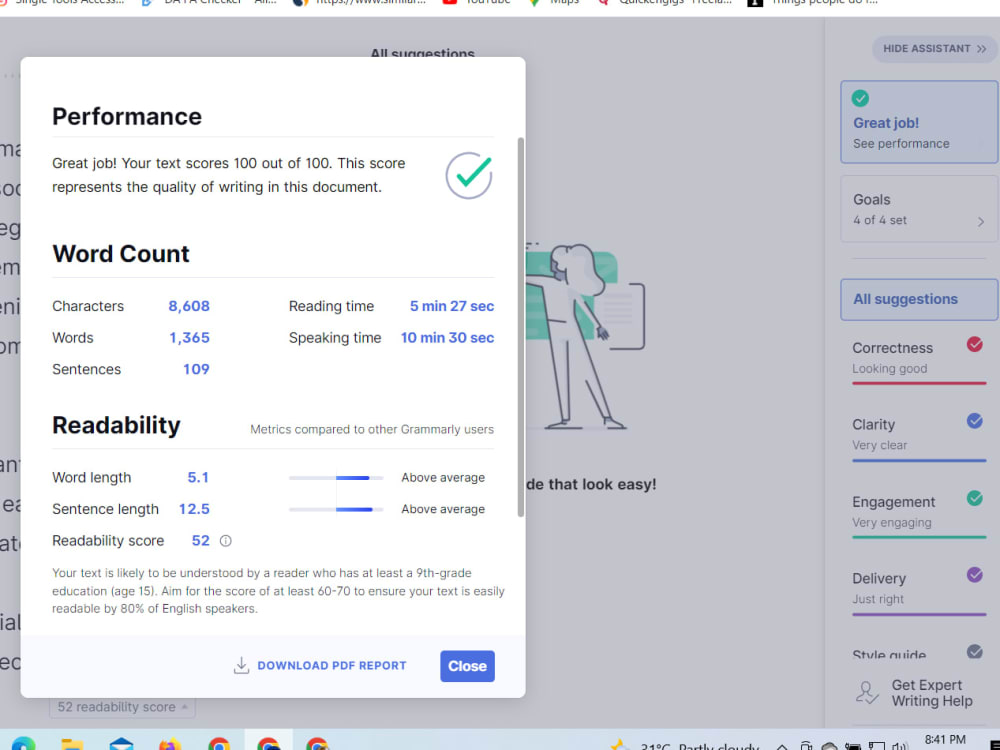Click the double-chevron on Hide Assistant
1000x750 pixels.
981,48
